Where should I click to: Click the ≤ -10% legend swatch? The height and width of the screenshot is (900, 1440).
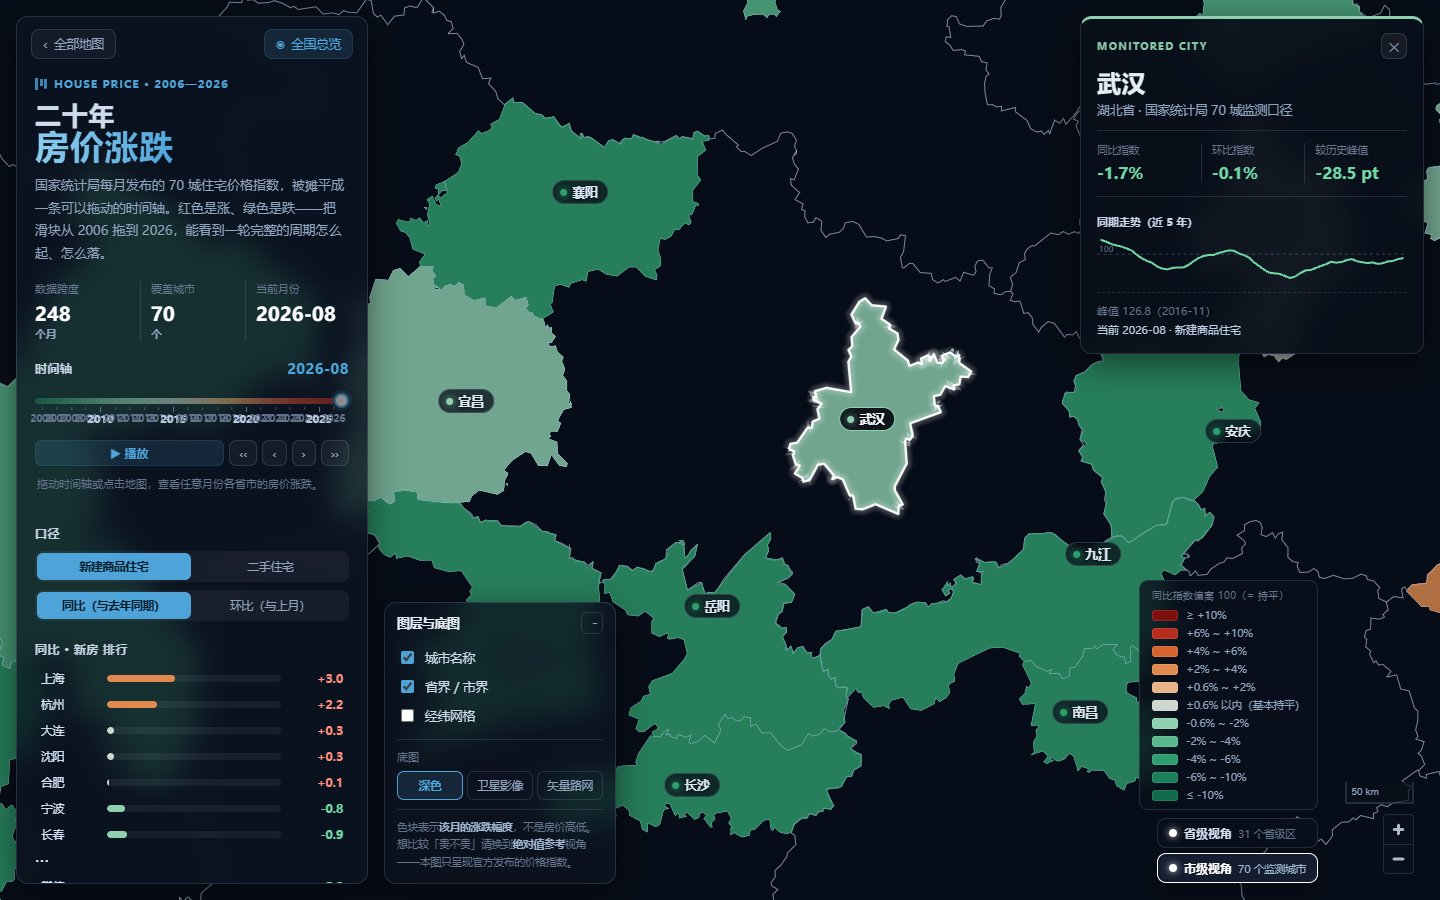[1165, 795]
